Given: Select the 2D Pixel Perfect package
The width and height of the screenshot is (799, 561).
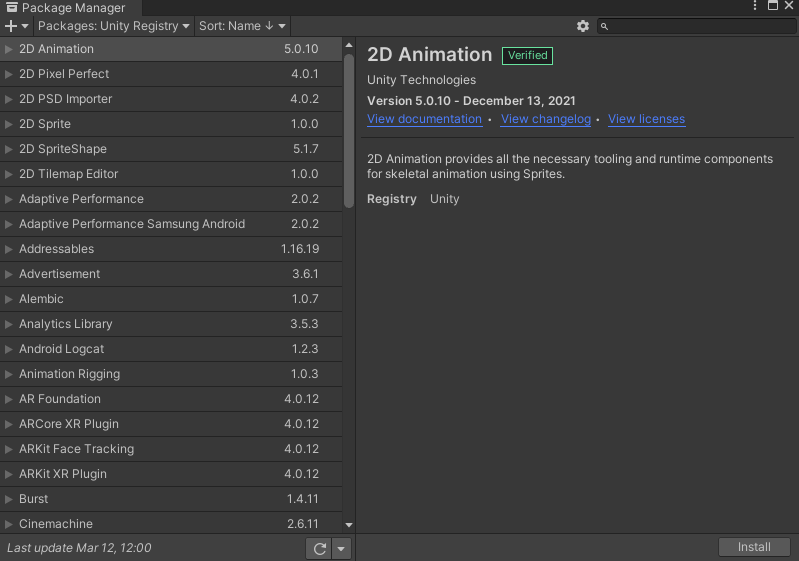Looking at the screenshot, I should click(x=171, y=74).
